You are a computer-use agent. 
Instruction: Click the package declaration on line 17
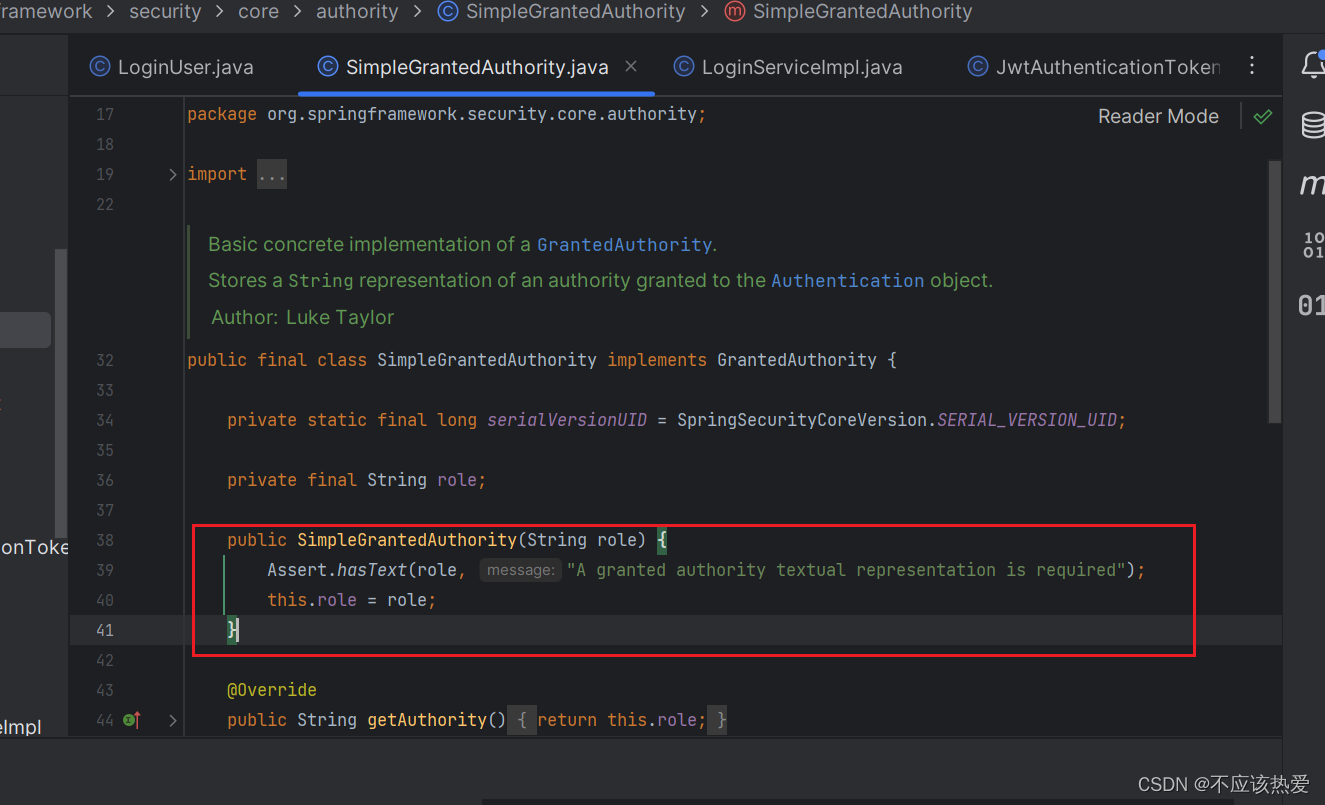coord(447,114)
